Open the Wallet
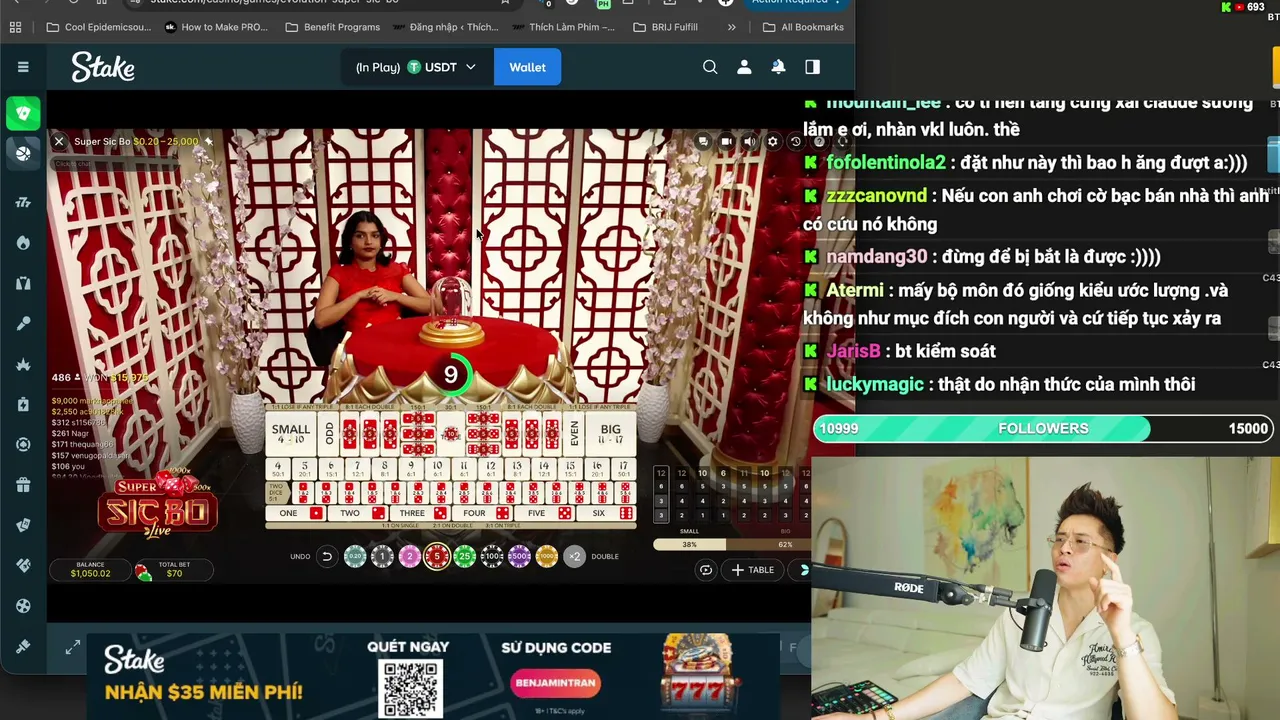 coord(527,67)
